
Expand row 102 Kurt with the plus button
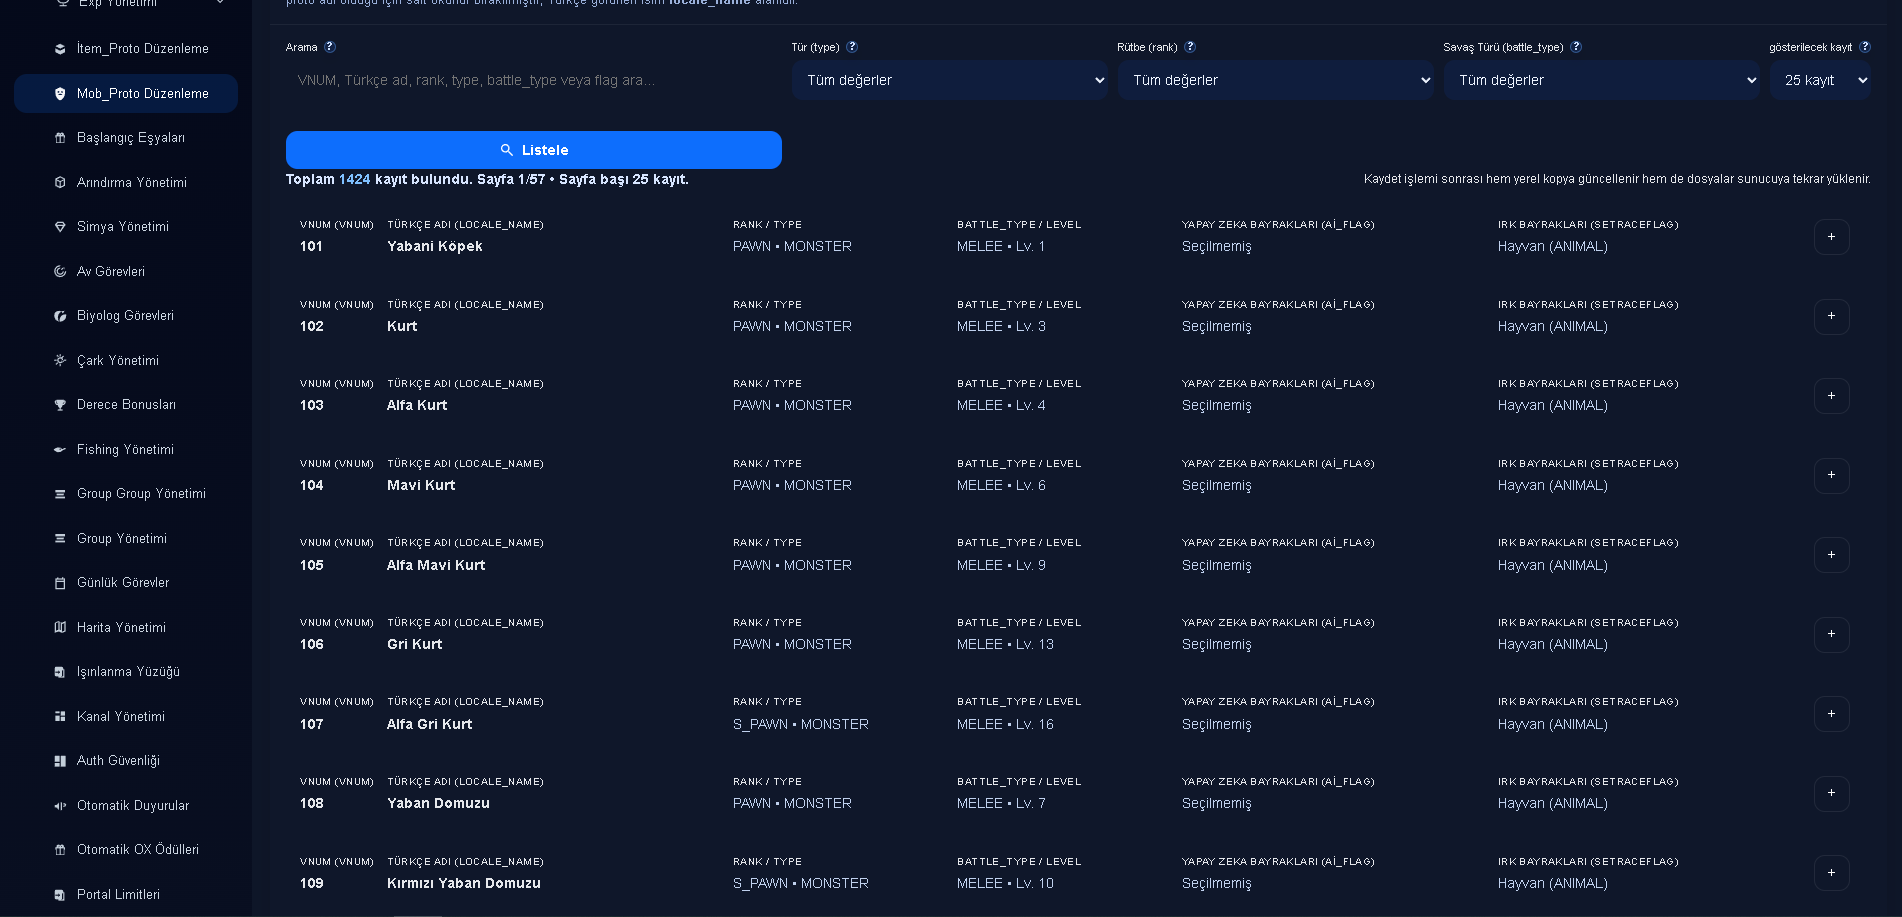coord(1831,316)
